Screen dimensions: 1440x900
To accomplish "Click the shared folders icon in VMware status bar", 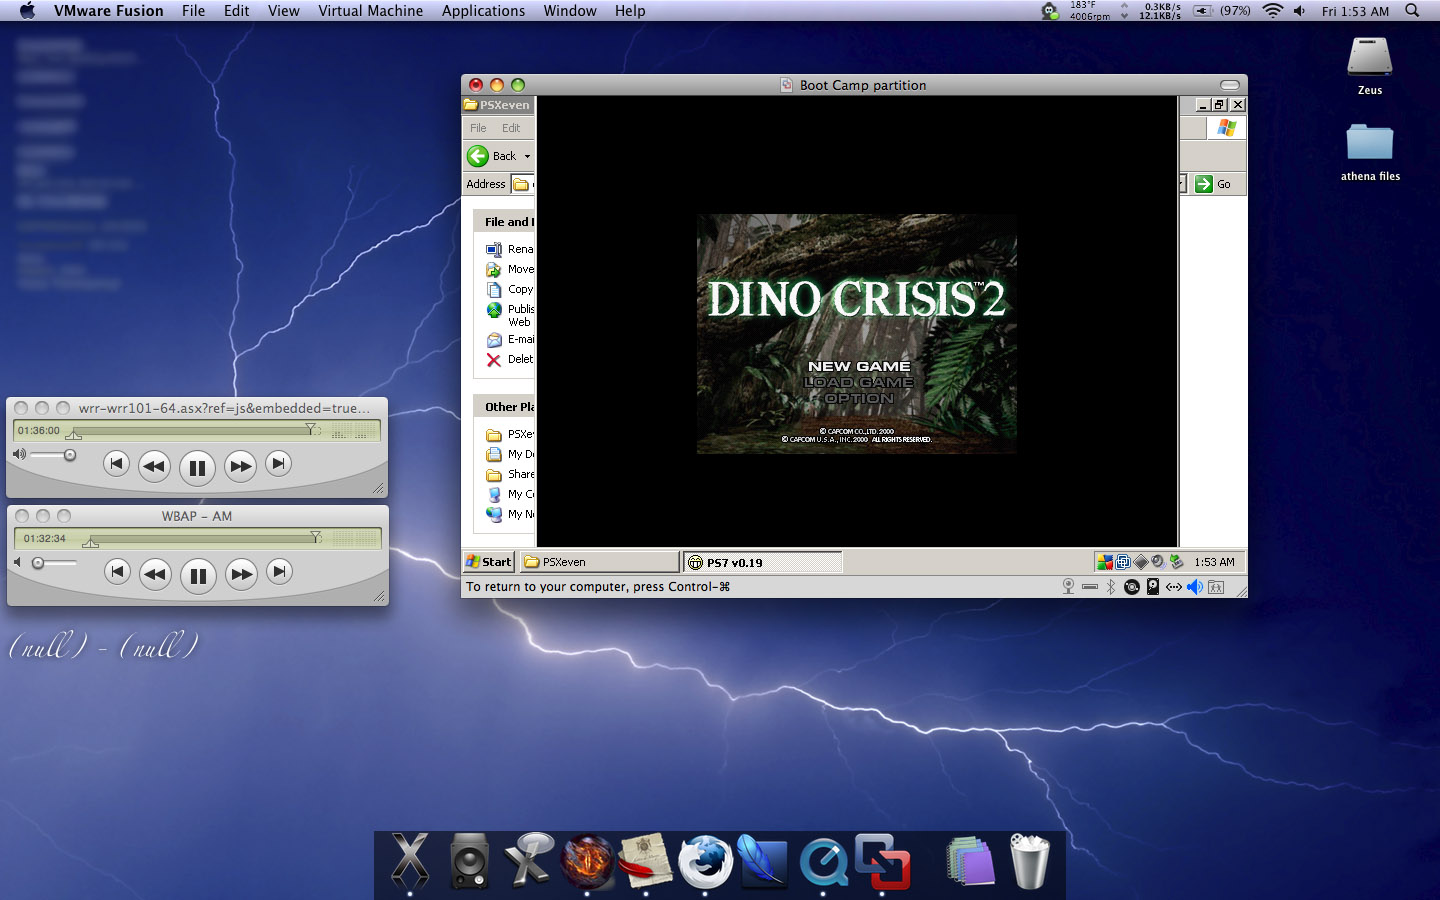I will pos(1216,587).
